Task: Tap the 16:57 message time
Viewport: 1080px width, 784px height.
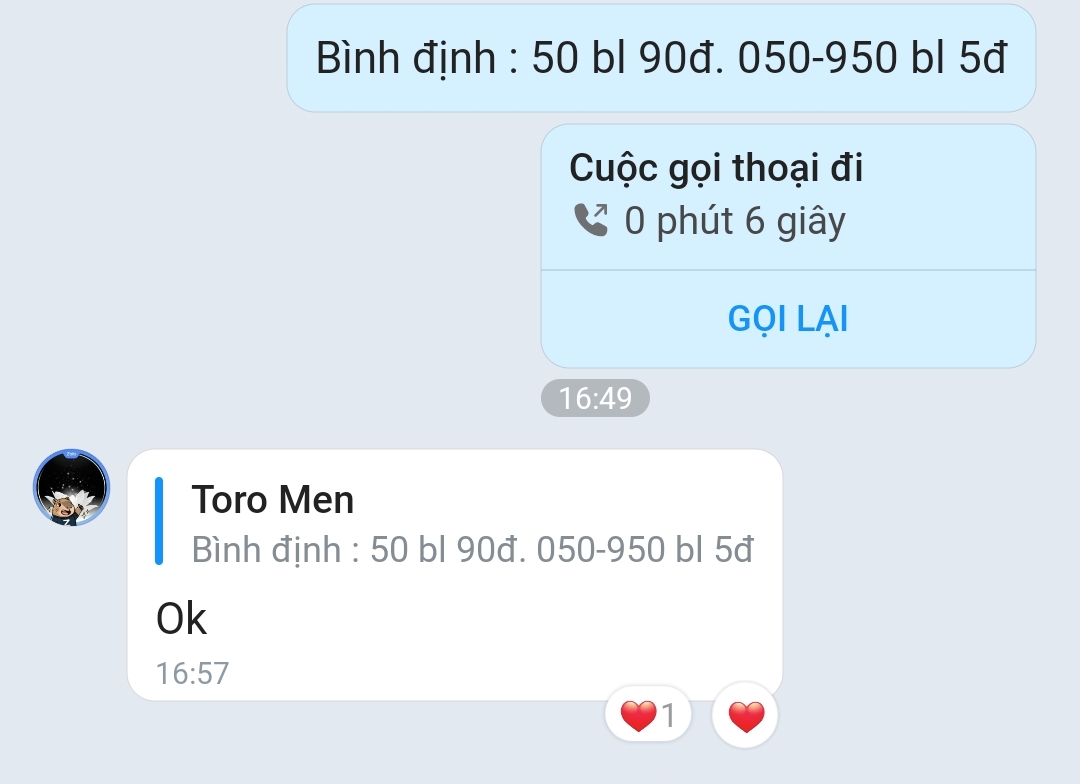Action: point(192,673)
